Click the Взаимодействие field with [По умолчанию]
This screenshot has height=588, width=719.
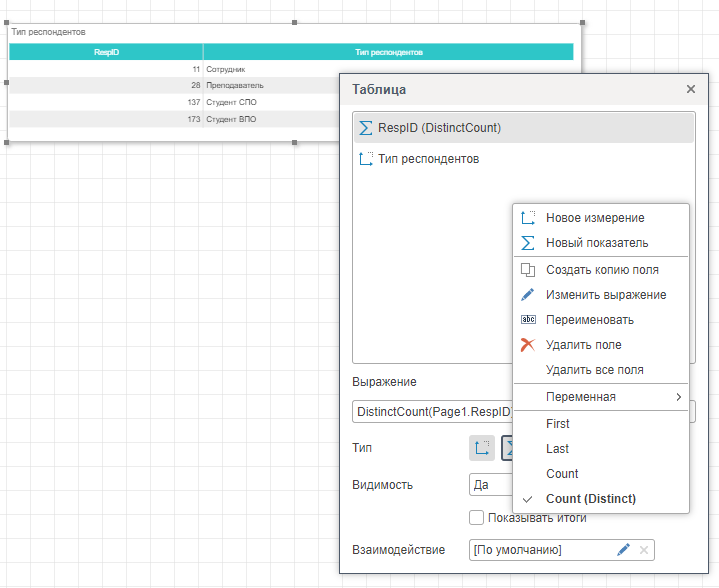click(x=538, y=550)
